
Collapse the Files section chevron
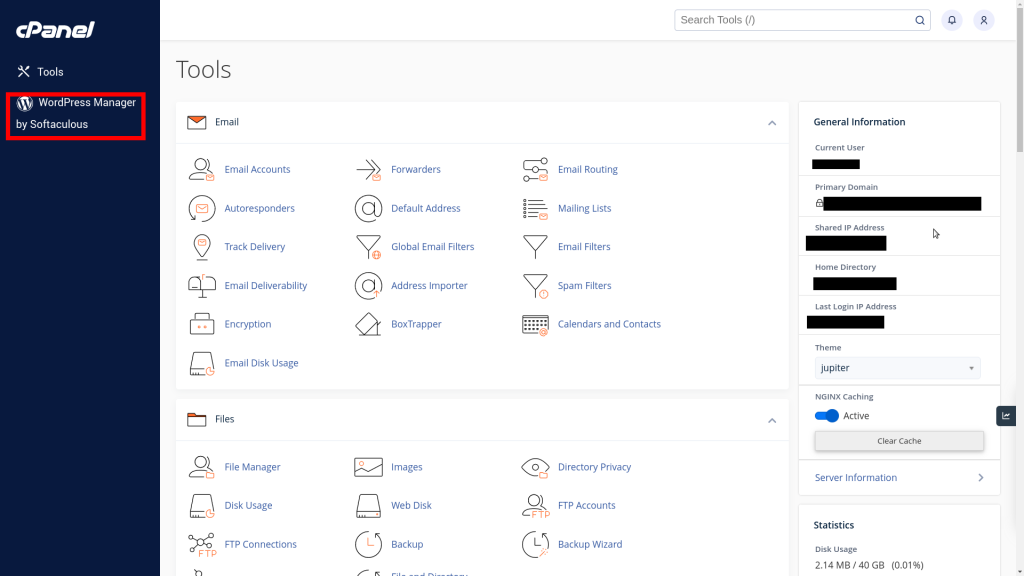coord(772,420)
